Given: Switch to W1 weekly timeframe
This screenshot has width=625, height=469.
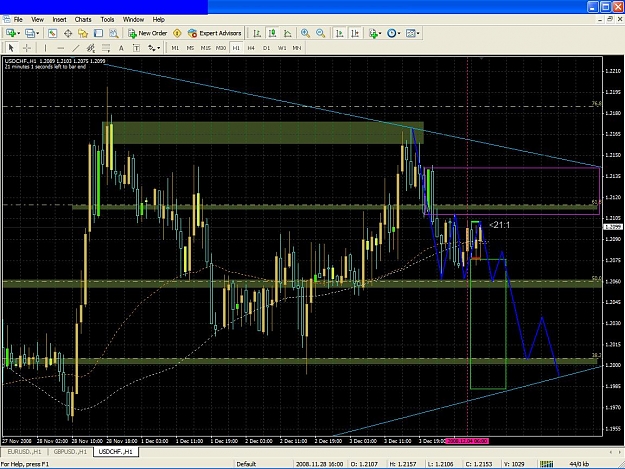Looking at the screenshot, I should pos(282,48).
